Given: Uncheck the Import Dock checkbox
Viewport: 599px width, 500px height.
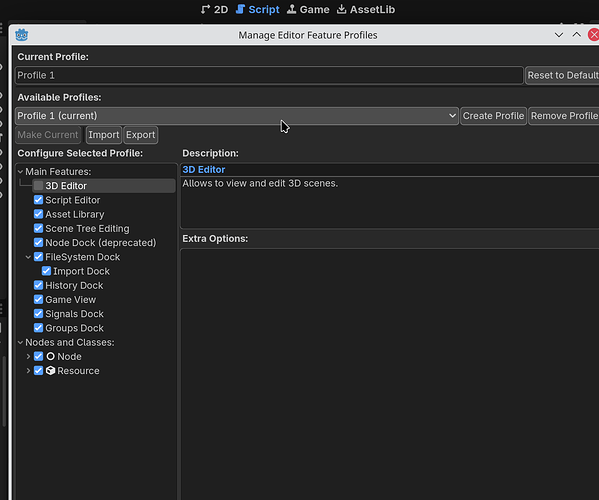Looking at the screenshot, I should coord(46,271).
